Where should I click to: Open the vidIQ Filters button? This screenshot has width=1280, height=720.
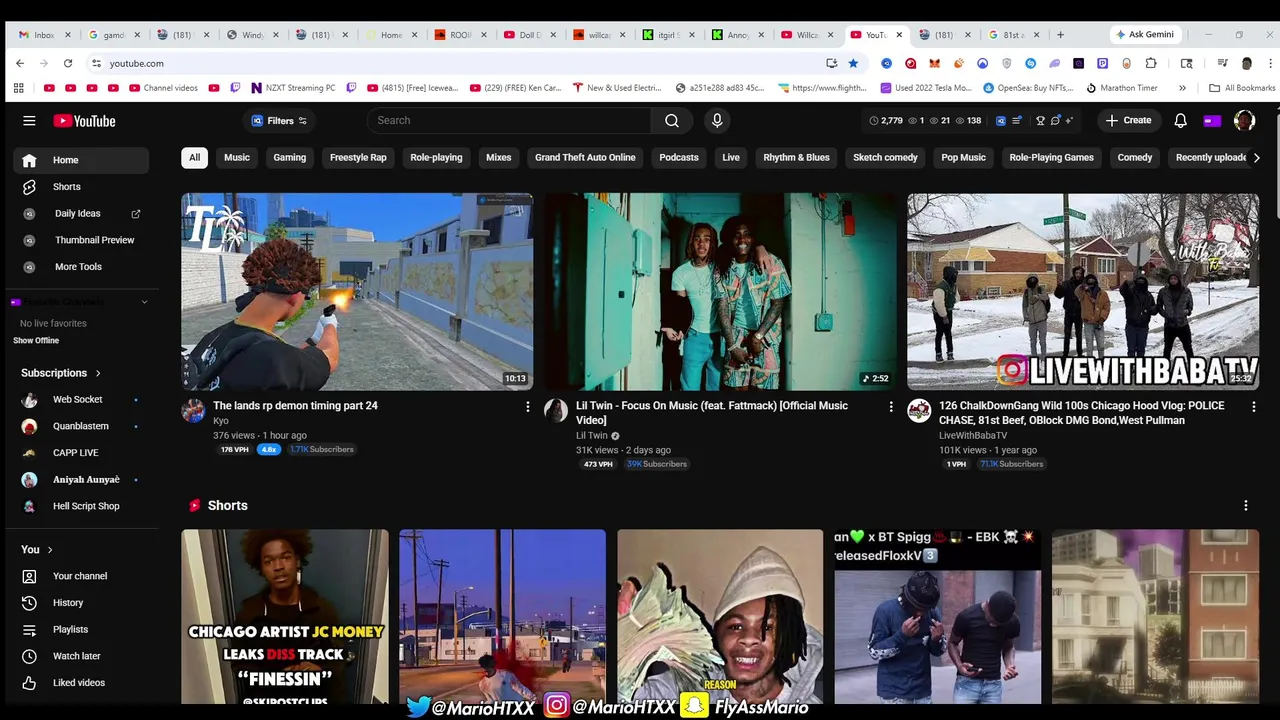[x=279, y=121]
